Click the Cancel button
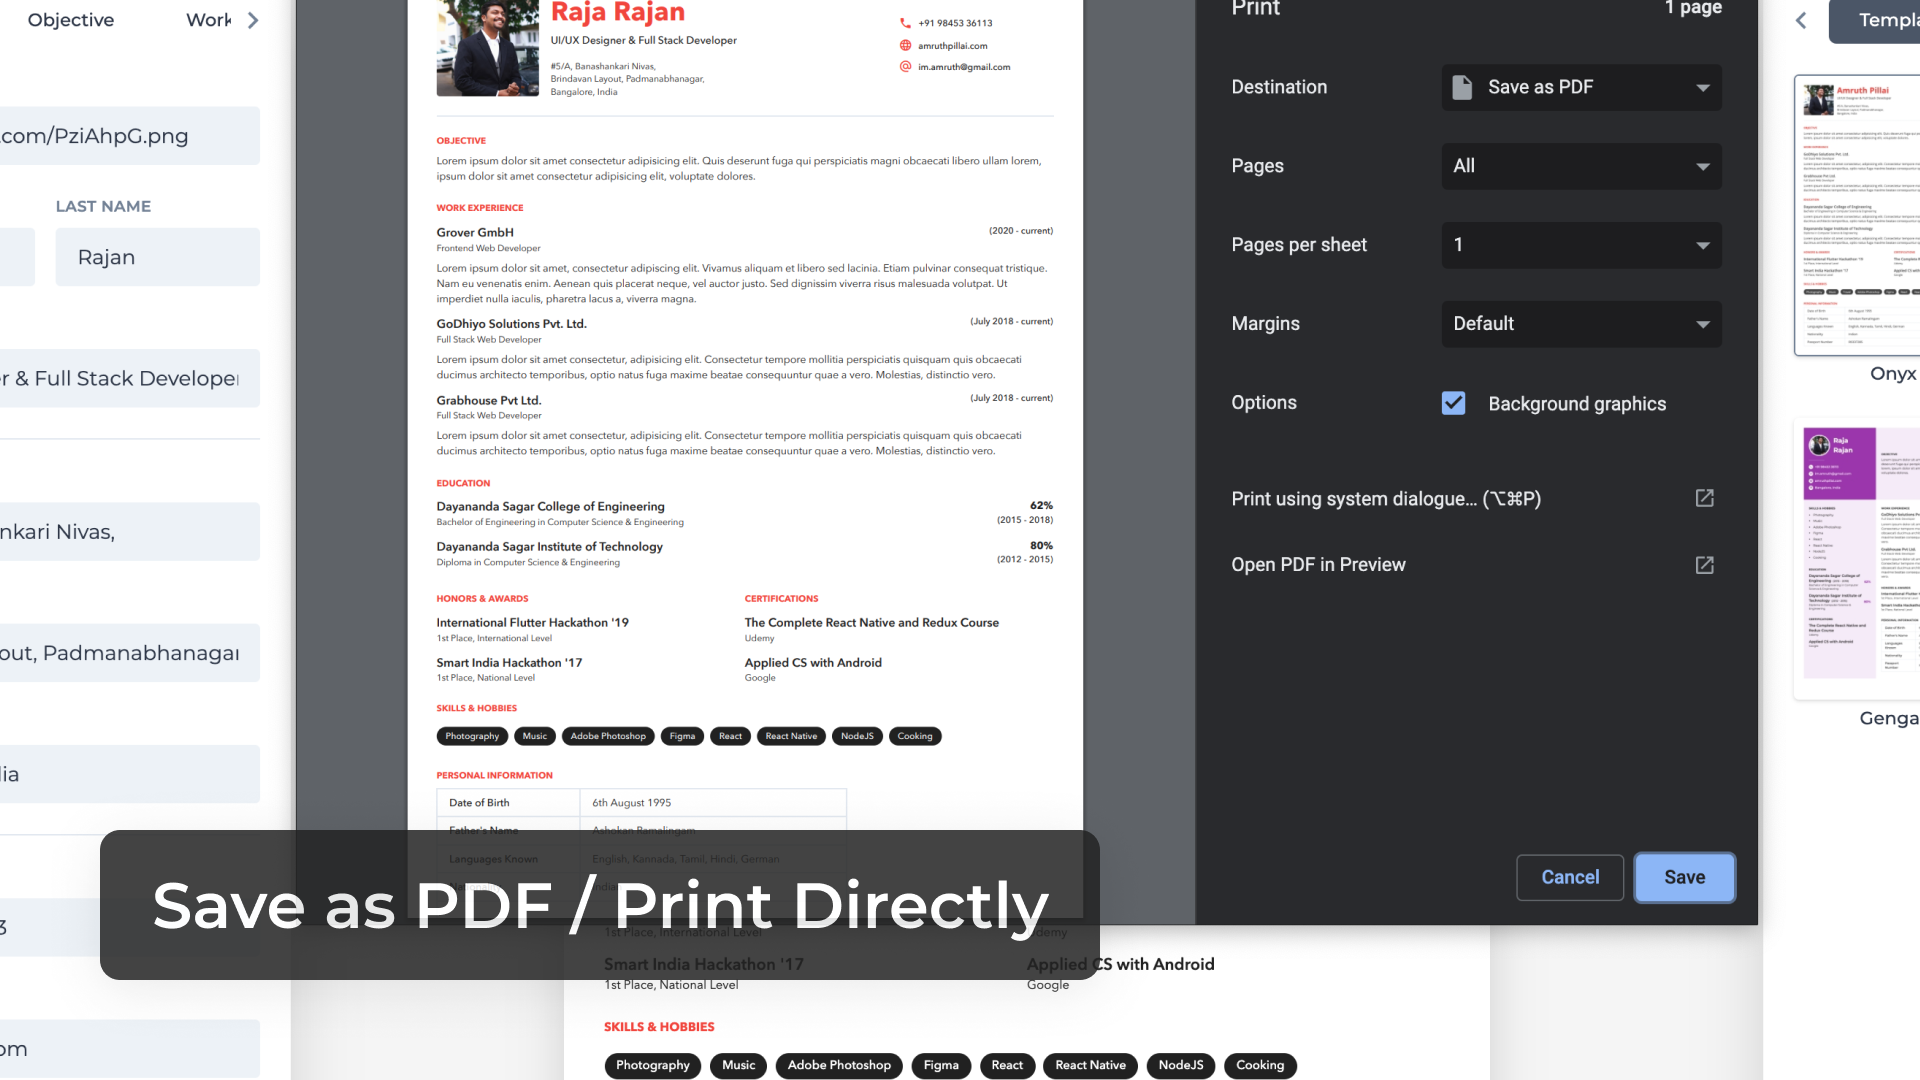This screenshot has width=1920, height=1080. [1569, 876]
